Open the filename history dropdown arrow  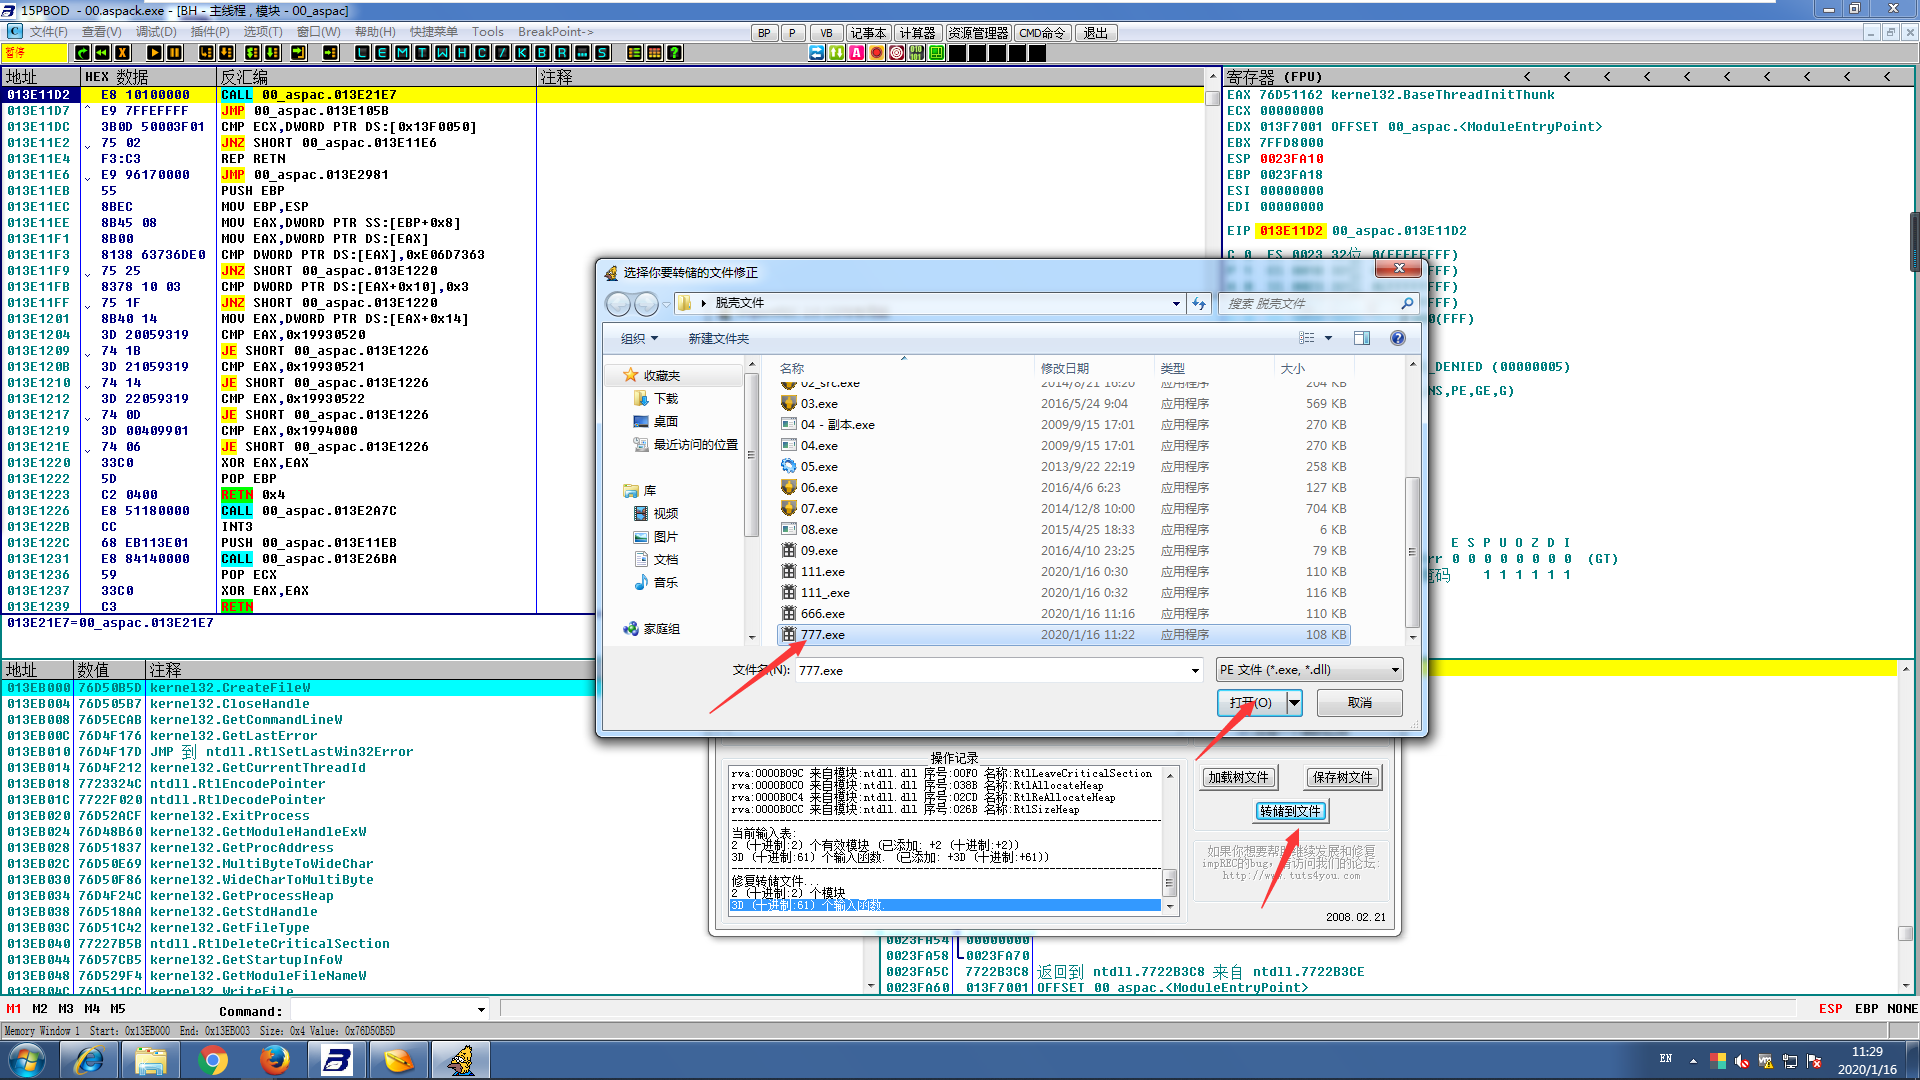(x=1195, y=671)
